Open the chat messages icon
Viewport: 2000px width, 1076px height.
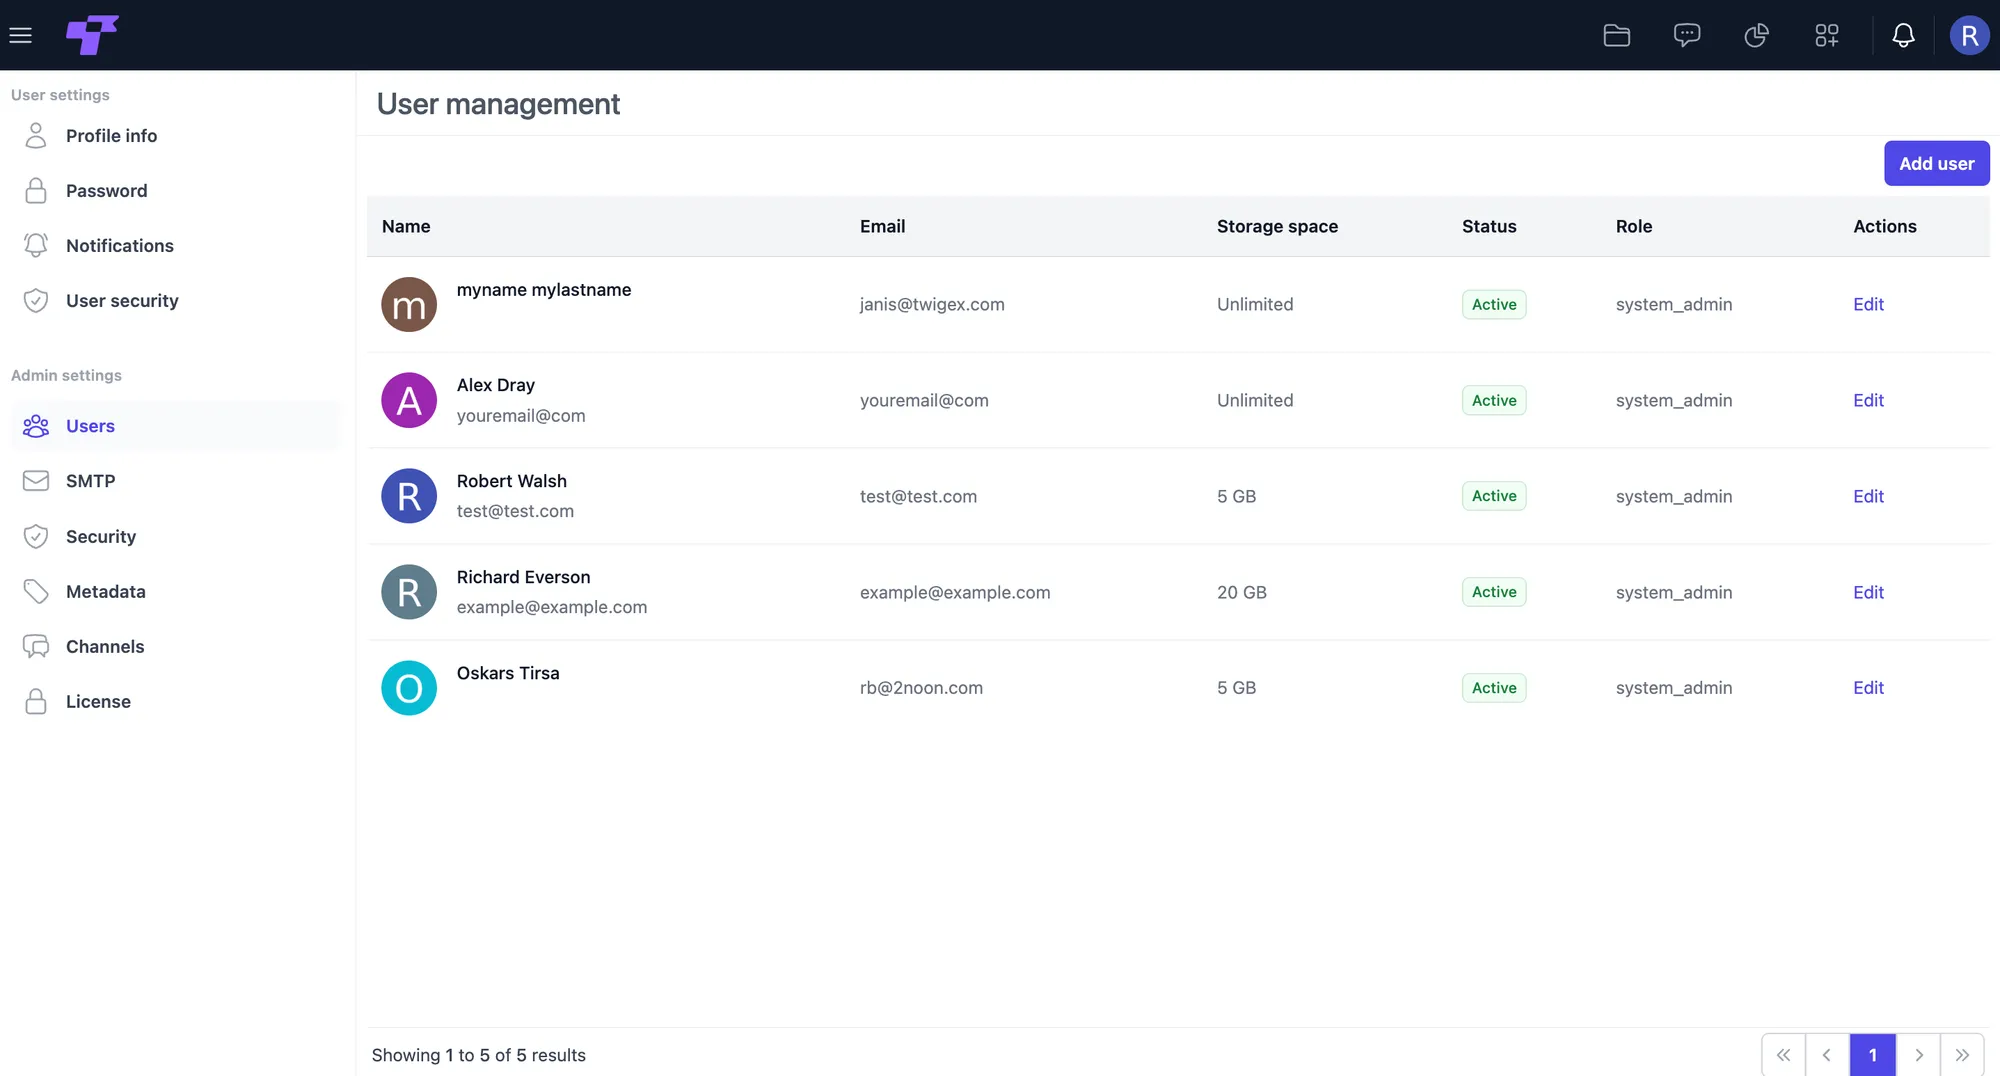pyautogui.click(x=1687, y=35)
